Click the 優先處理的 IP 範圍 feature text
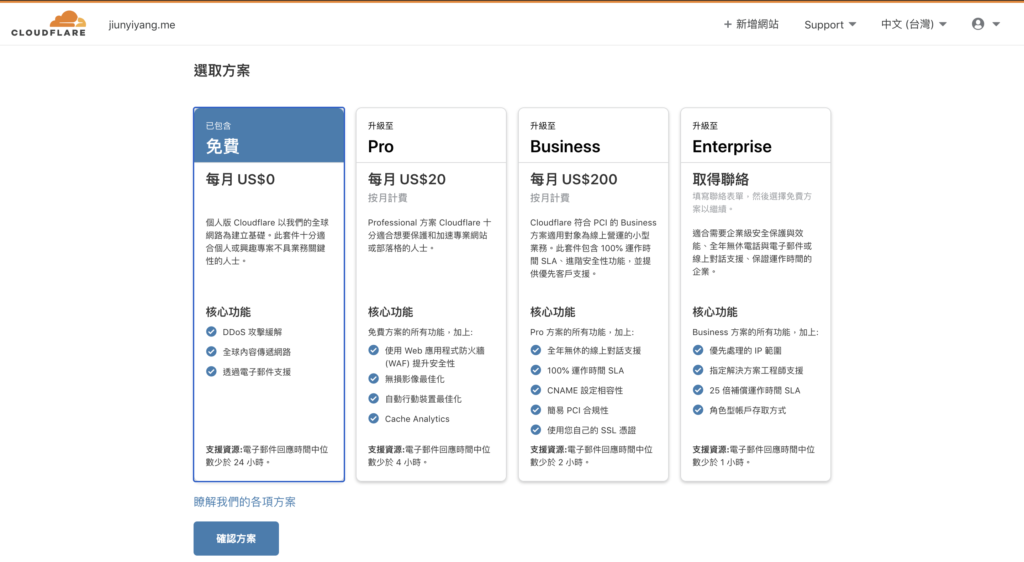 coord(745,351)
